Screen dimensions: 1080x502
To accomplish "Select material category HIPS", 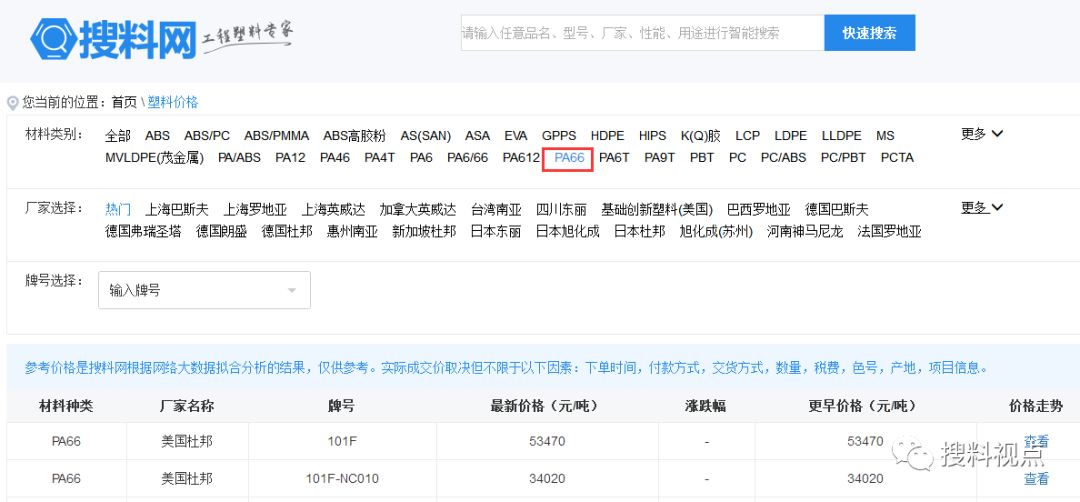I will tap(652, 136).
